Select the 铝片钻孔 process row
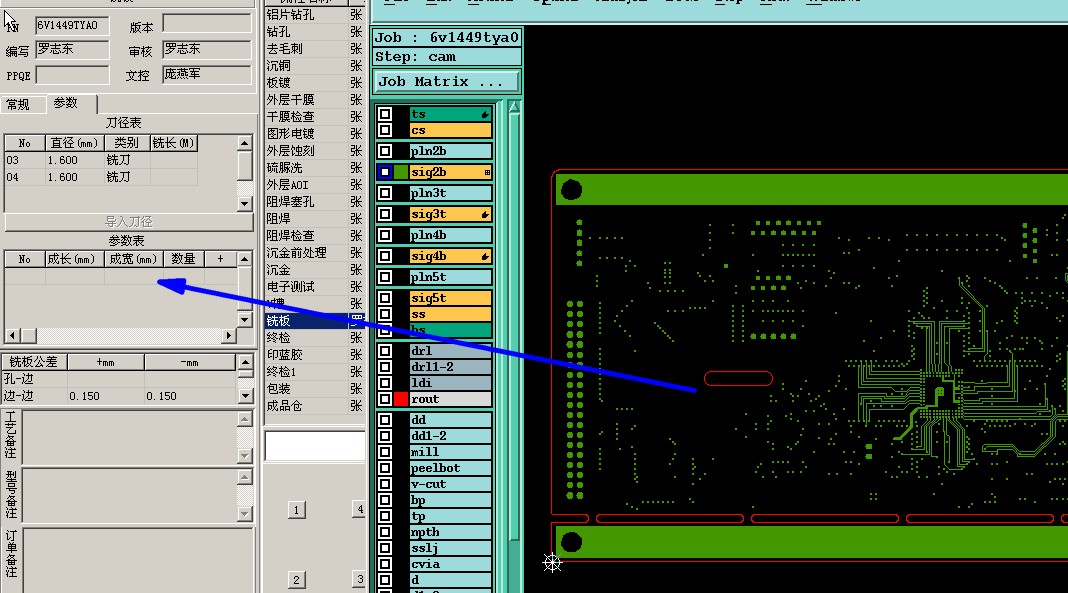The width and height of the screenshot is (1068, 593). tap(314, 14)
